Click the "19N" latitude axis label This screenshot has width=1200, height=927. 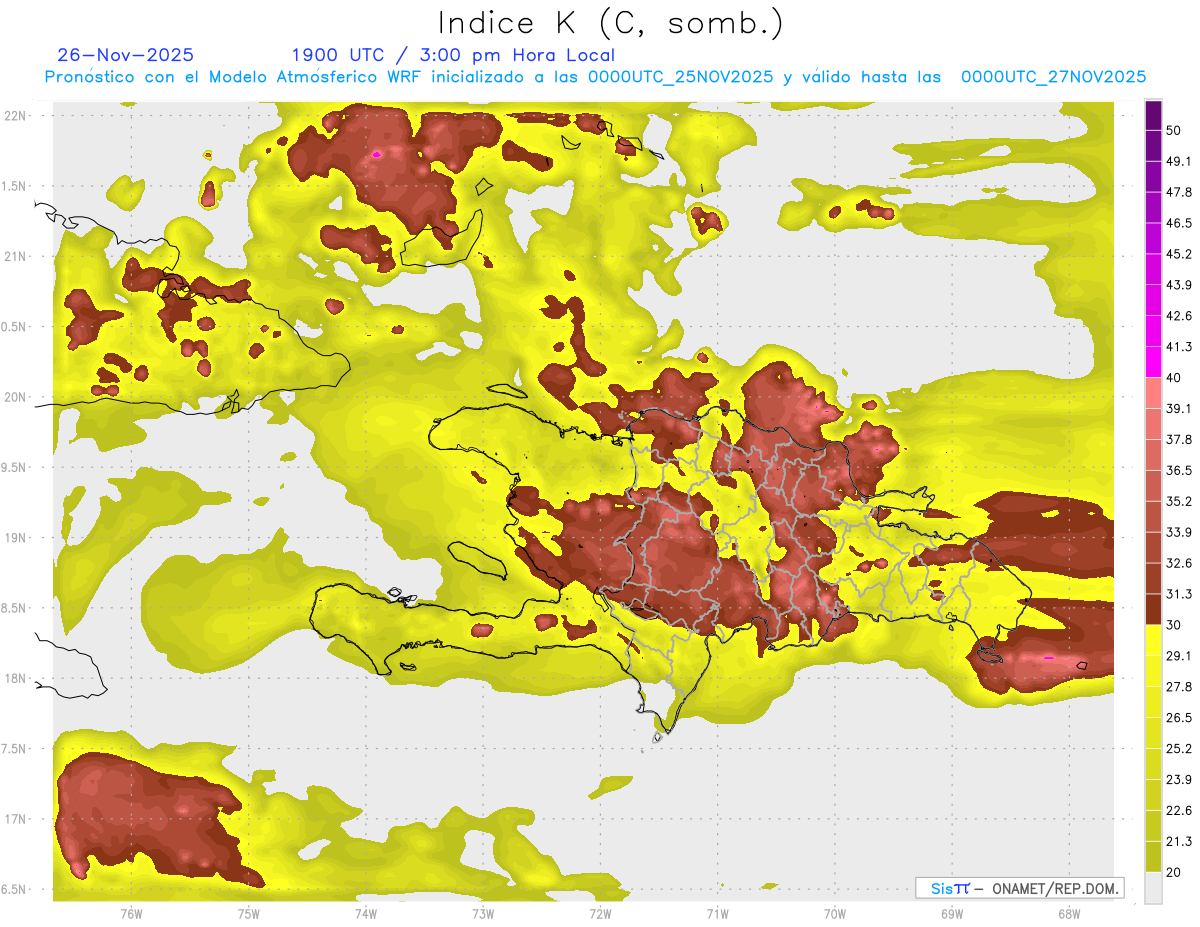(x=15, y=538)
